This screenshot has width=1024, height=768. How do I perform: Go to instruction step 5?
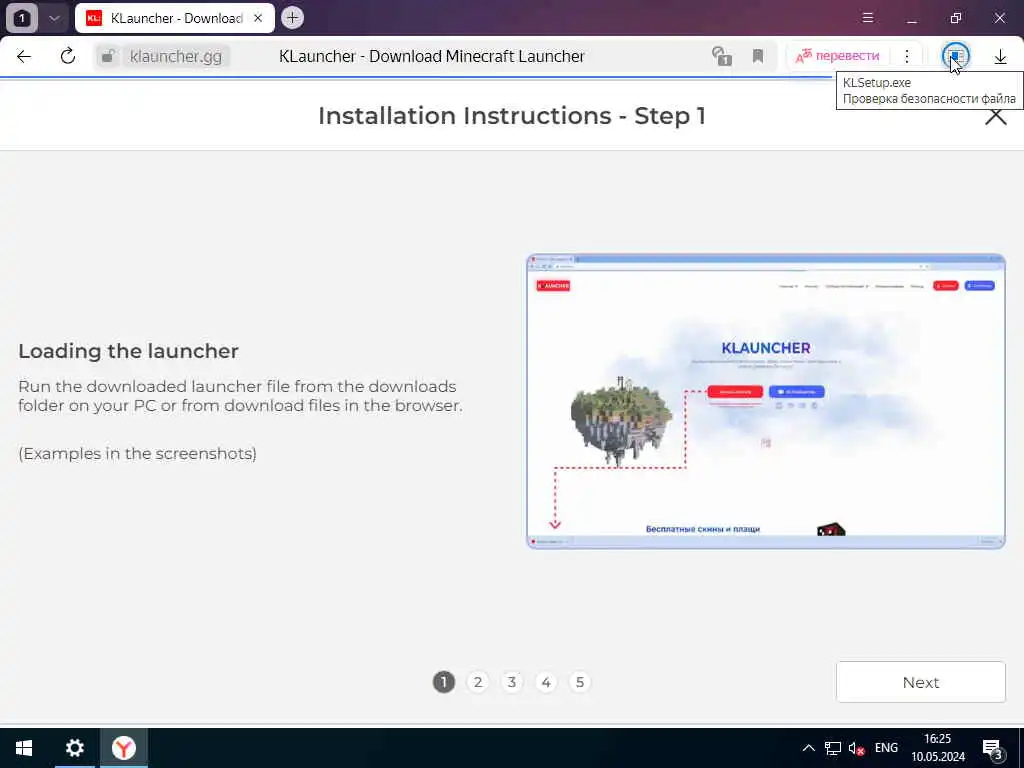coord(580,682)
